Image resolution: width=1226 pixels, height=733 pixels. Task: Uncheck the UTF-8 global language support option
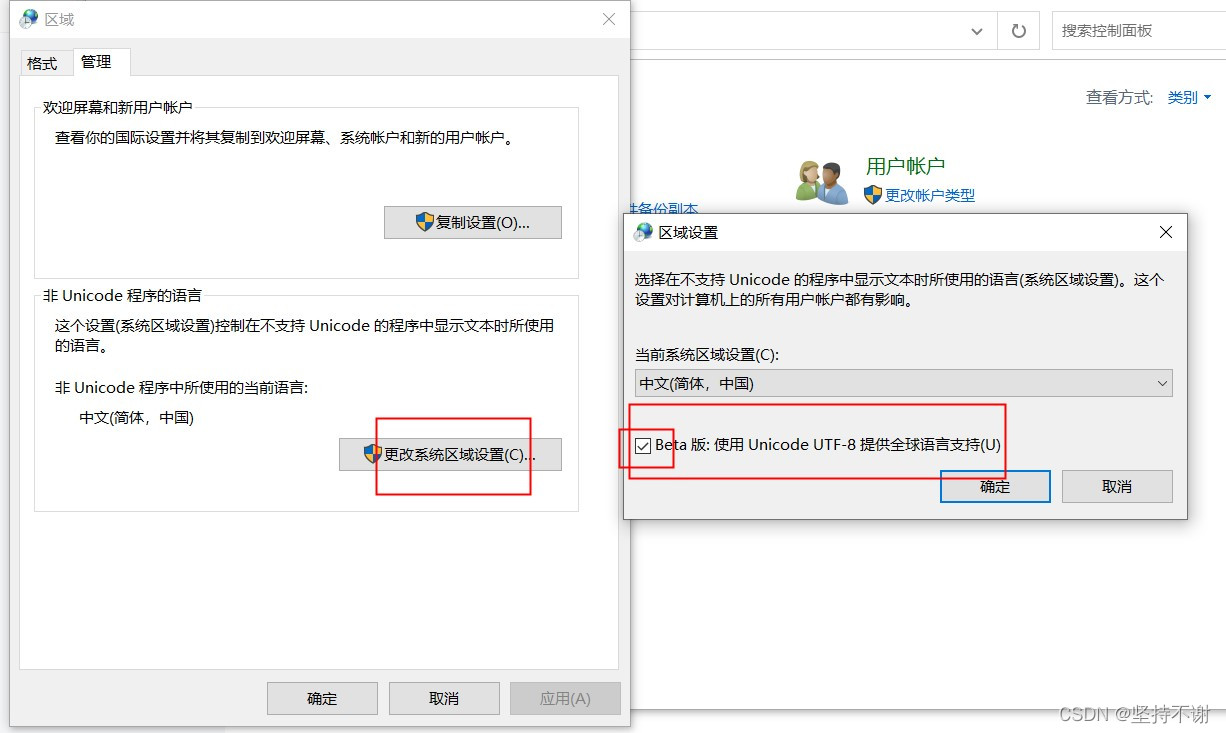643,445
